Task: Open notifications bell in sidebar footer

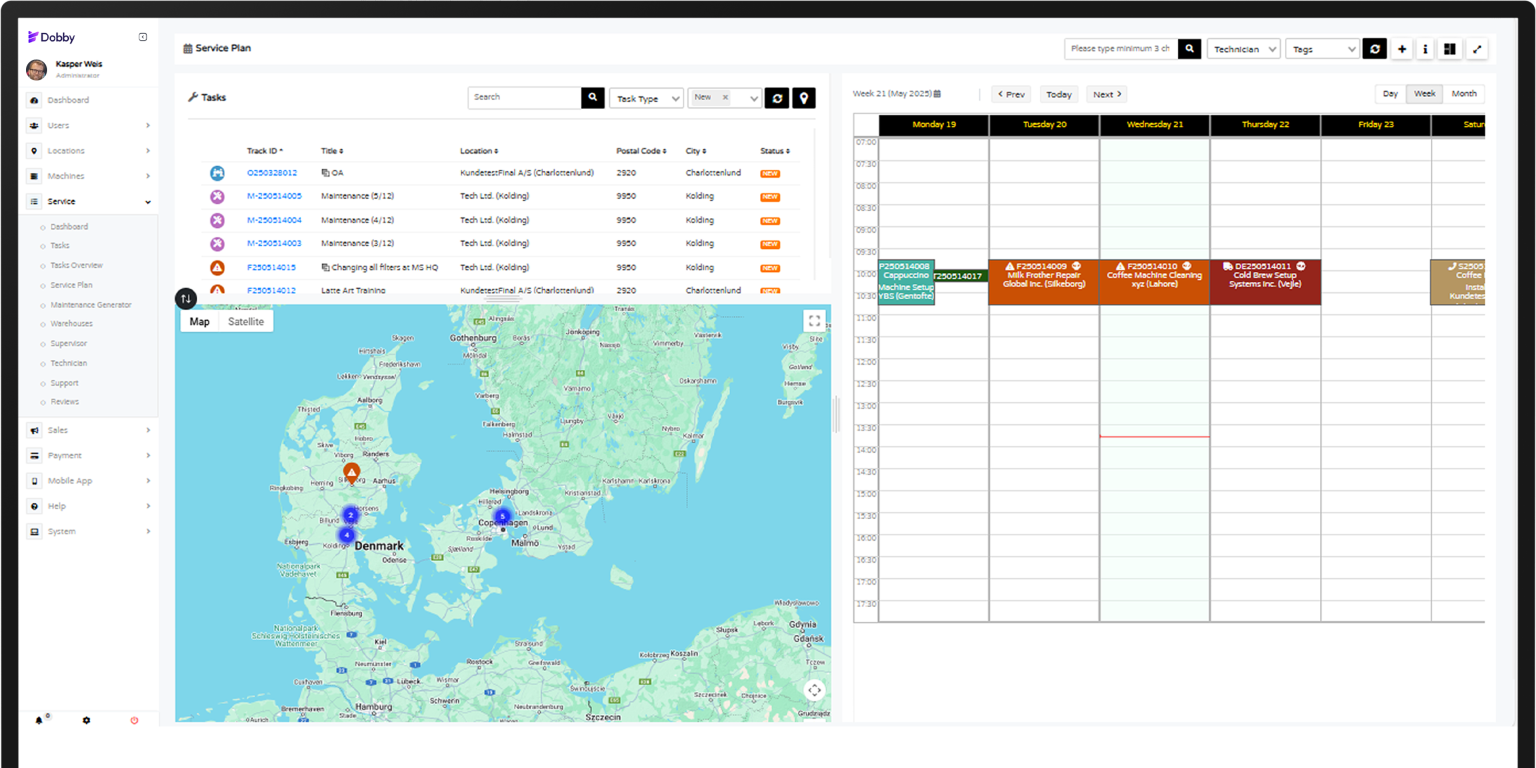Action: [x=40, y=720]
